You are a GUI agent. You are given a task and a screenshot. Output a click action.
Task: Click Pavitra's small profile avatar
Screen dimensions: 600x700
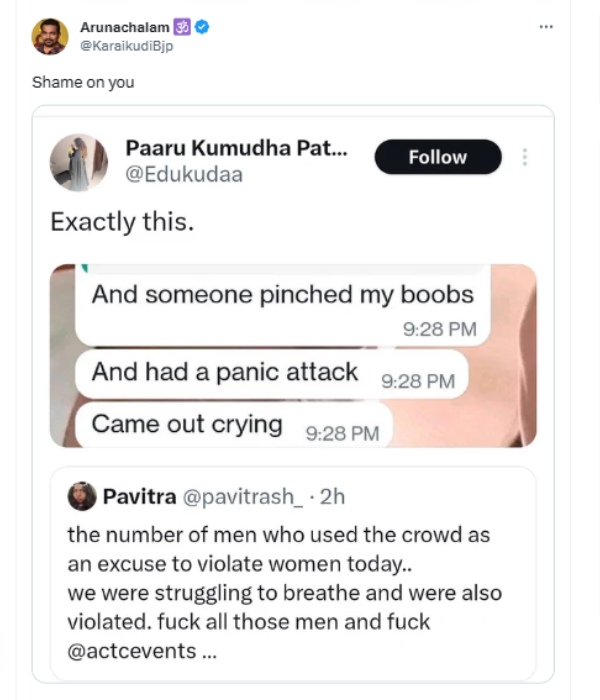[81, 495]
